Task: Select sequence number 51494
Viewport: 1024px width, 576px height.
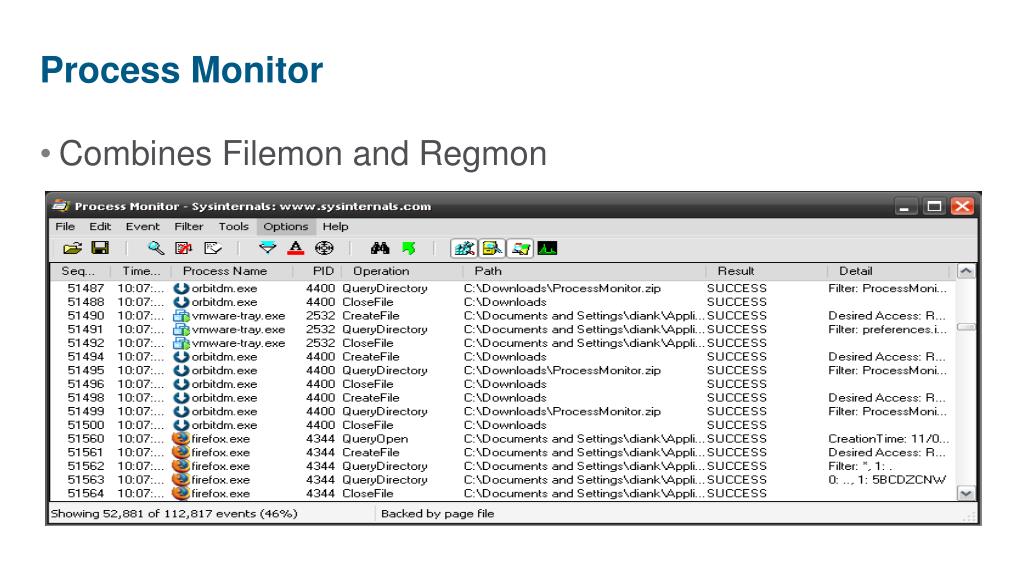Action: click(x=86, y=357)
